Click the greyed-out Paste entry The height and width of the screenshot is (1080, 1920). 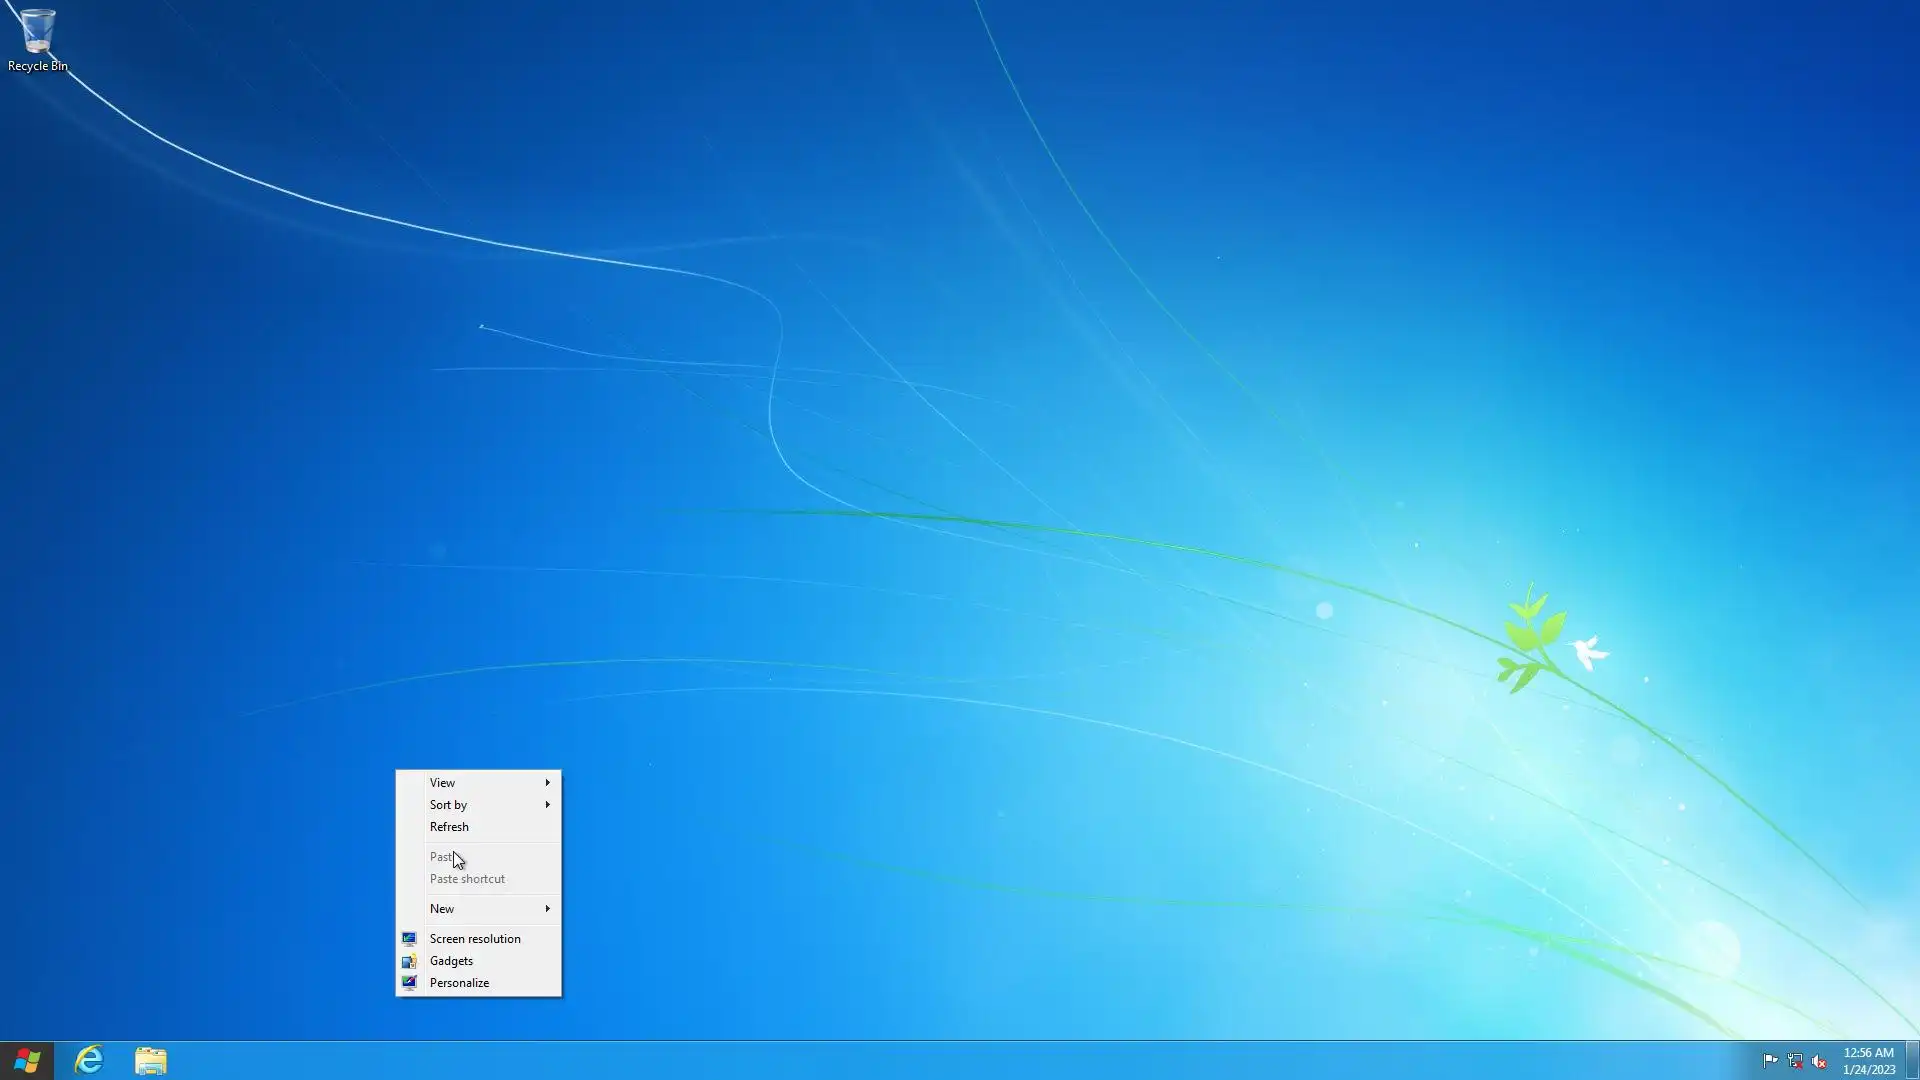440,857
